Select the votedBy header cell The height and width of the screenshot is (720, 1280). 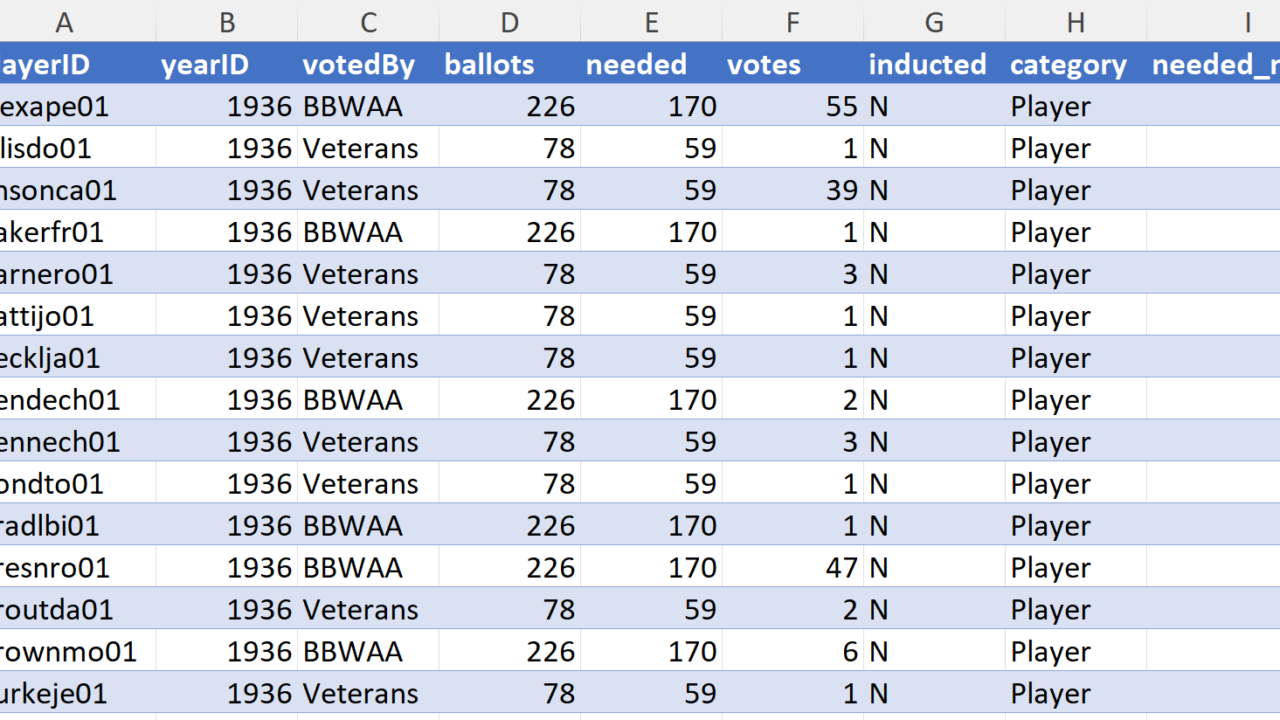click(x=367, y=65)
